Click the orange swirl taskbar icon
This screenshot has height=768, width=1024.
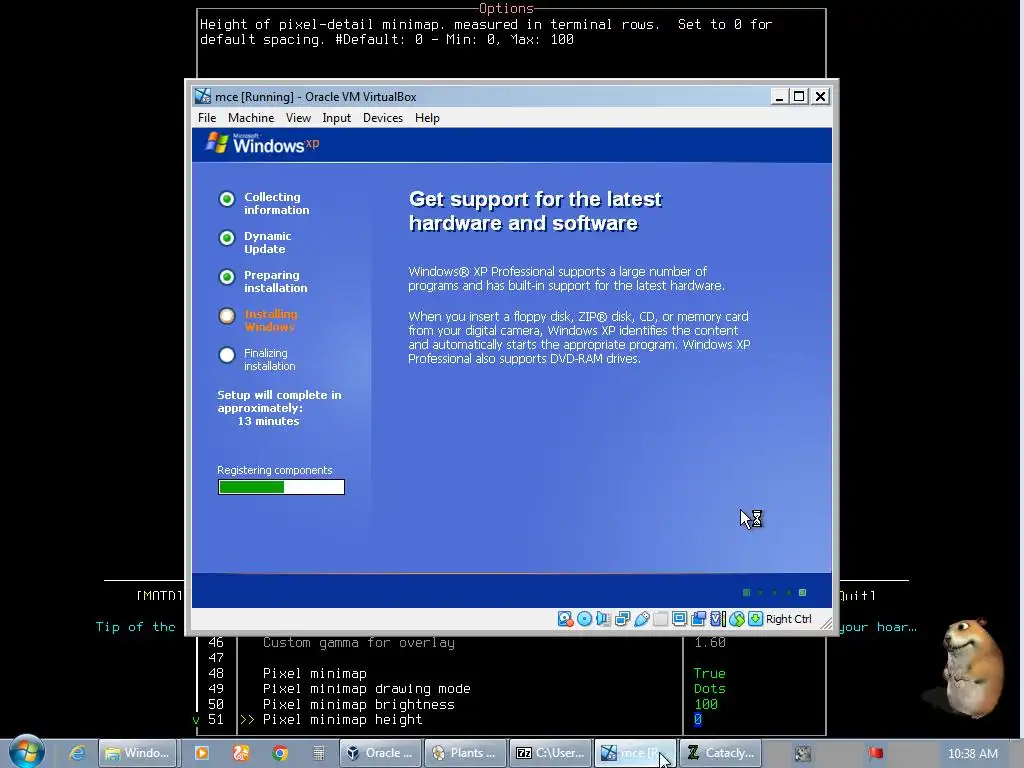point(241,753)
